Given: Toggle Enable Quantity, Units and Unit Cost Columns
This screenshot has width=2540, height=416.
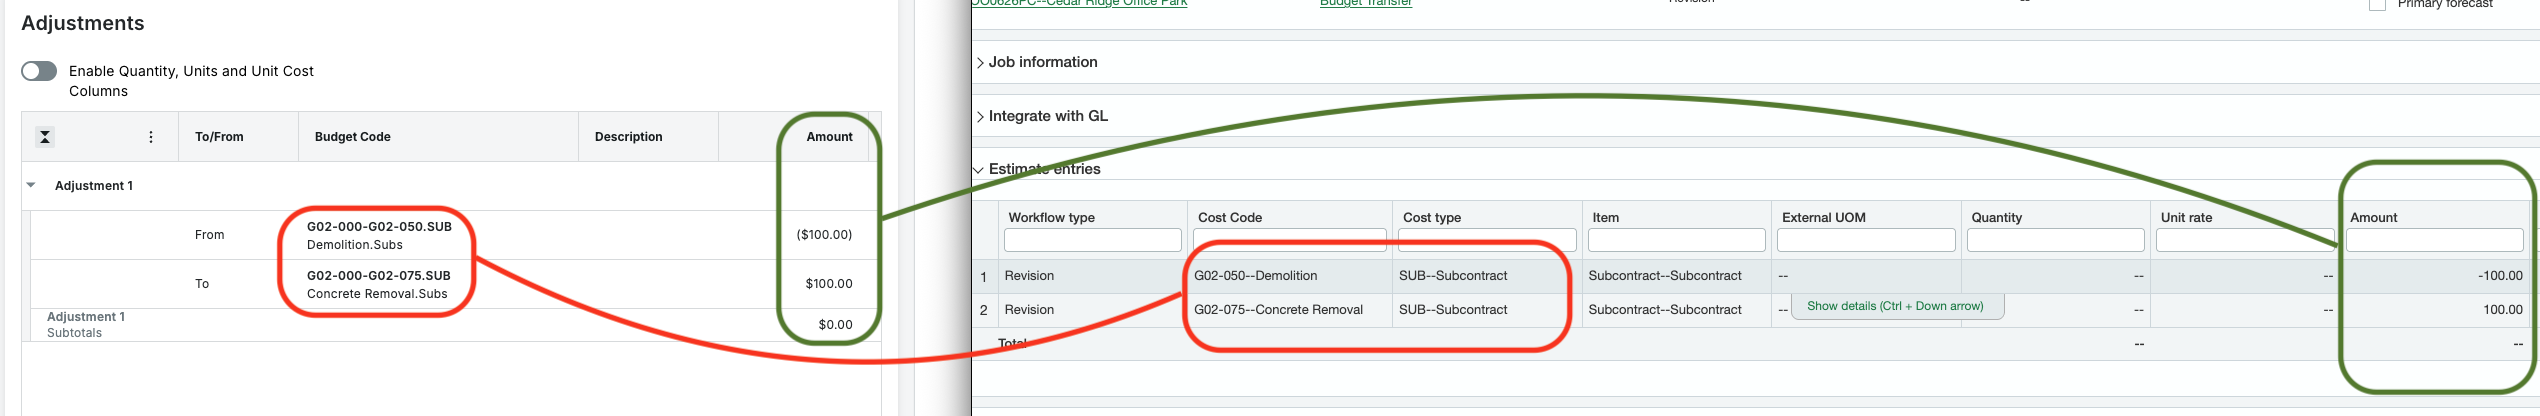Looking at the screenshot, I should (39, 71).
